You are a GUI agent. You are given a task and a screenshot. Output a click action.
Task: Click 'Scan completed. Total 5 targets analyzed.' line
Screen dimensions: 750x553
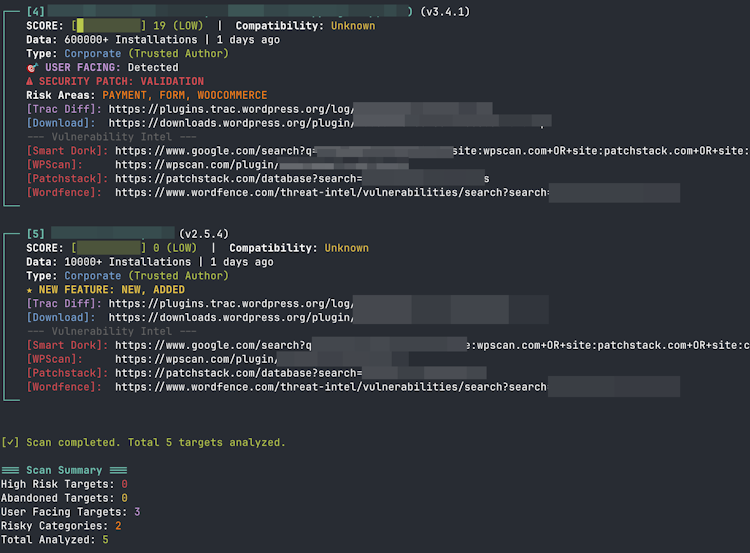156,442
